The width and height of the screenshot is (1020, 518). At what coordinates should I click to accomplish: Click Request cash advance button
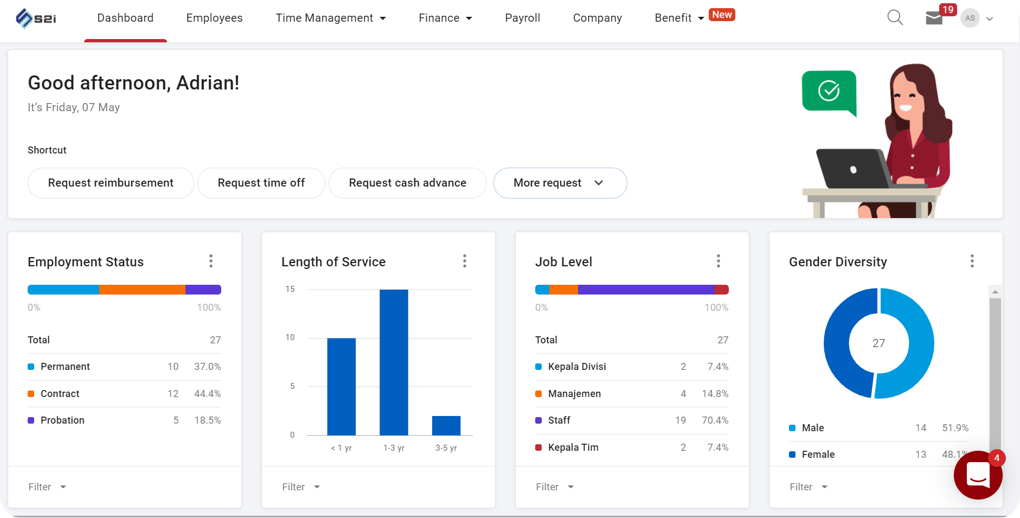pos(407,183)
